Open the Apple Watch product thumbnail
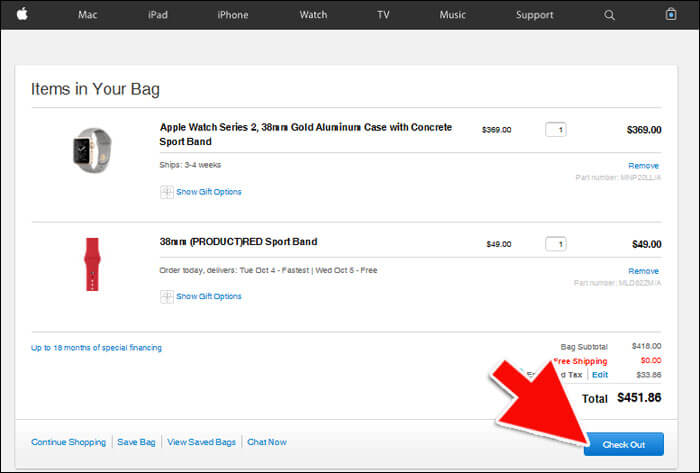The height and width of the screenshot is (473, 700). pos(92,150)
